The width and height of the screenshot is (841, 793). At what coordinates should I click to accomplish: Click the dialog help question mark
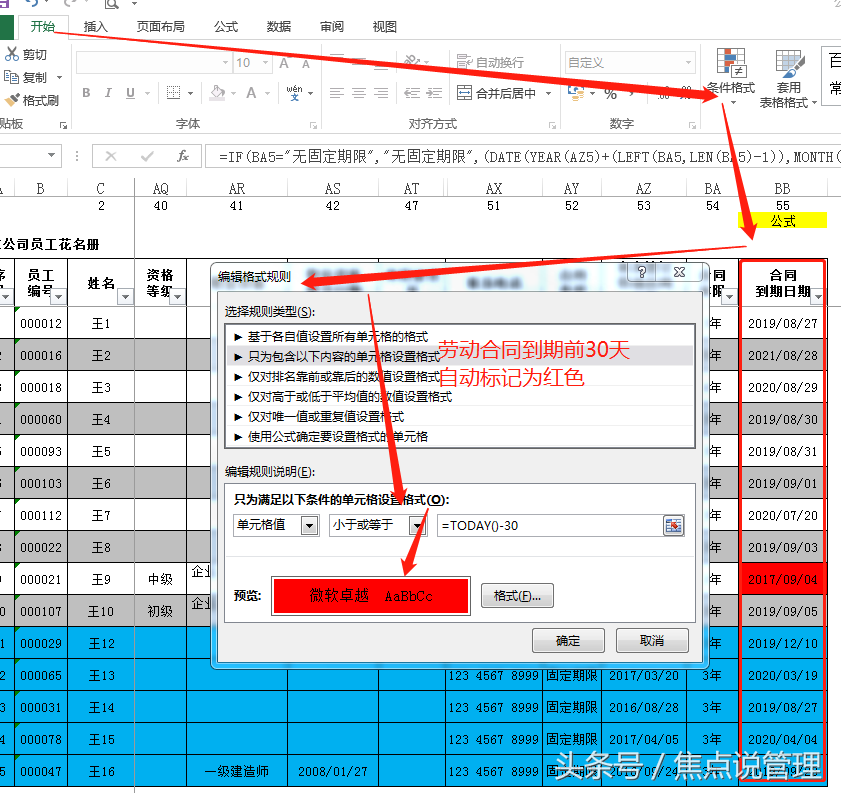642,272
